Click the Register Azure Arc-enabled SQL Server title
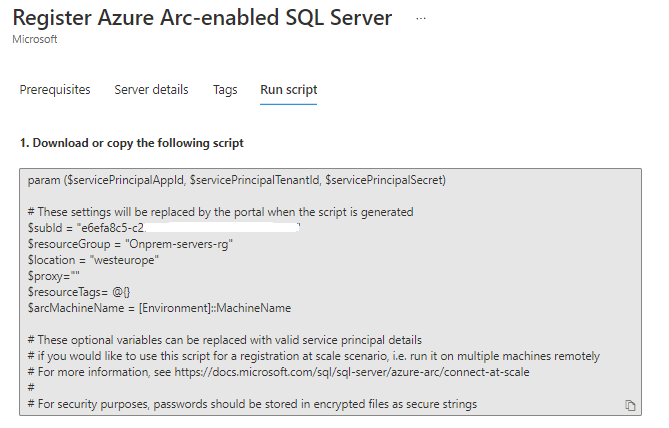Screen dimensions: 669x428 pyautogui.click(x=202, y=18)
